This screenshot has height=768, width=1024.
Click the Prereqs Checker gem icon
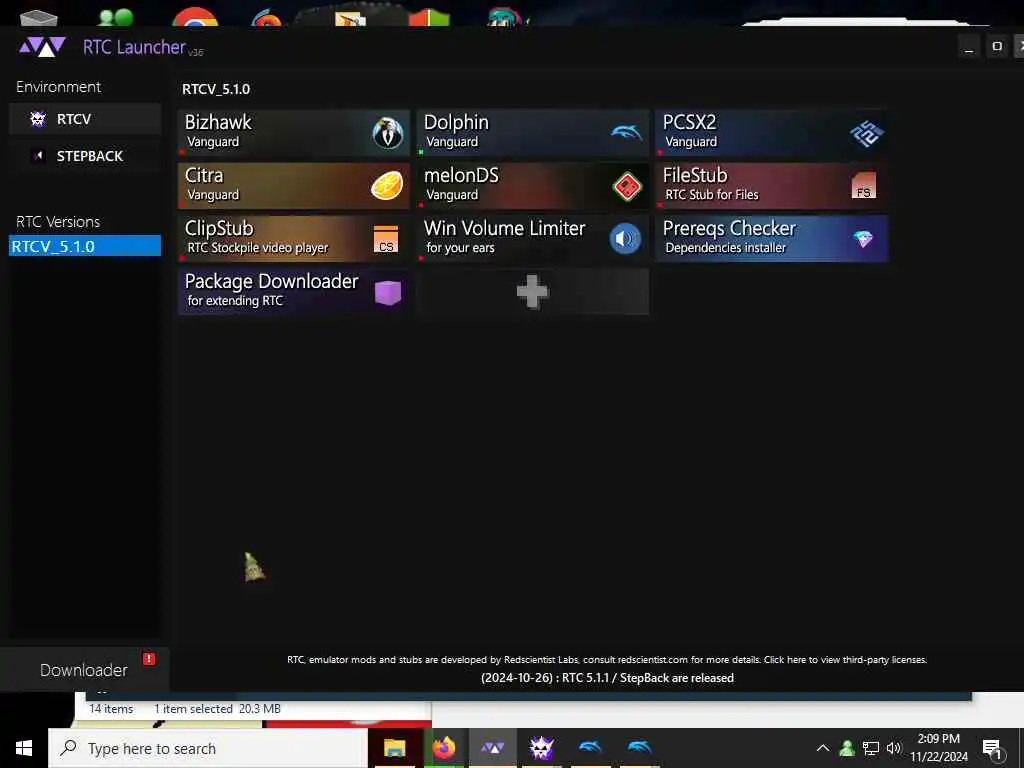[x=863, y=239]
